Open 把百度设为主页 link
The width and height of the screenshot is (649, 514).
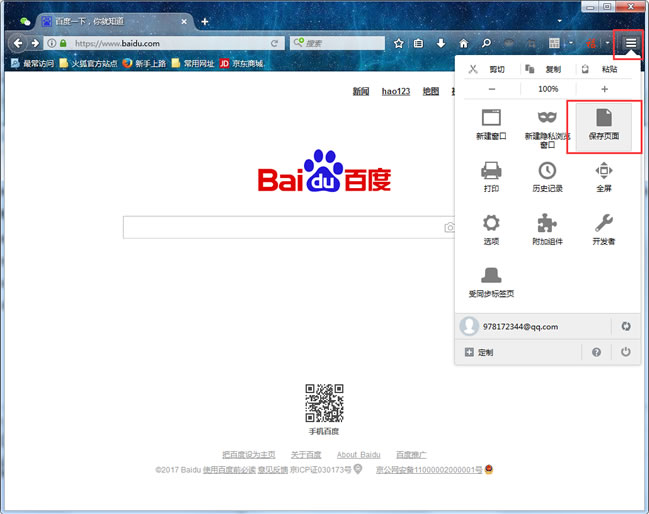click(x=248, y=455)
